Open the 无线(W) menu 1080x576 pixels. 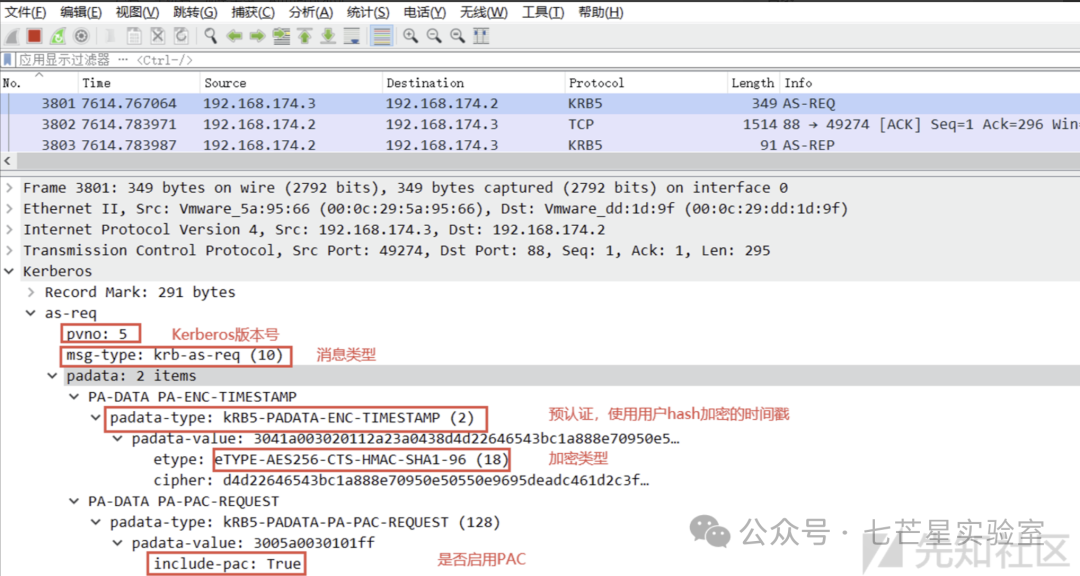tap(484, 12)
